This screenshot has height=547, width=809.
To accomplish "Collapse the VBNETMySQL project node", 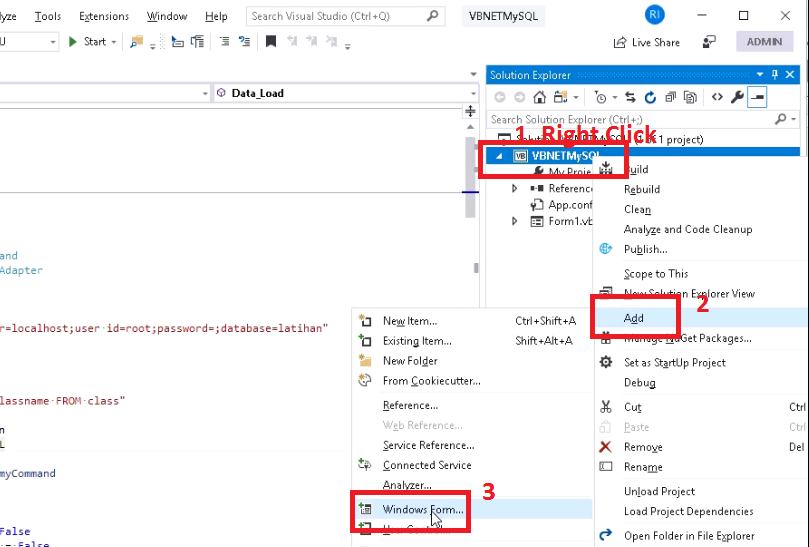I will 499,156.
